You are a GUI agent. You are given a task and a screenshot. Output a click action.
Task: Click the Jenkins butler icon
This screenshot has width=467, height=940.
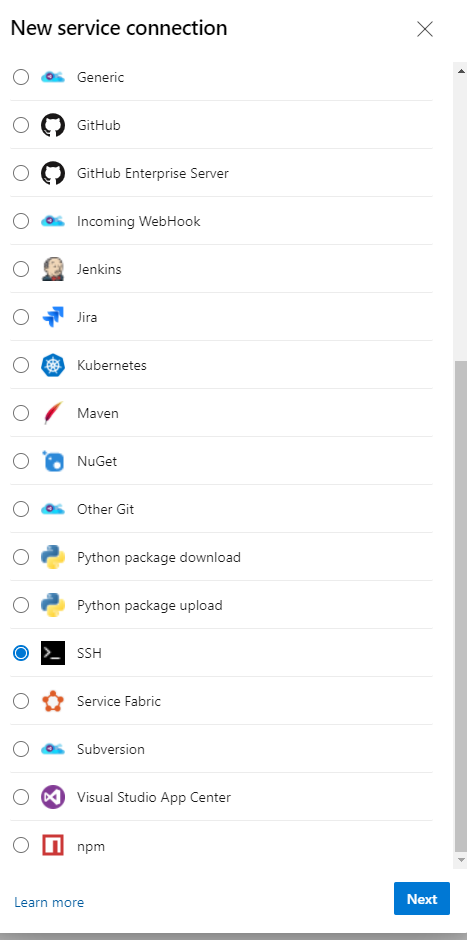point(53,269)
